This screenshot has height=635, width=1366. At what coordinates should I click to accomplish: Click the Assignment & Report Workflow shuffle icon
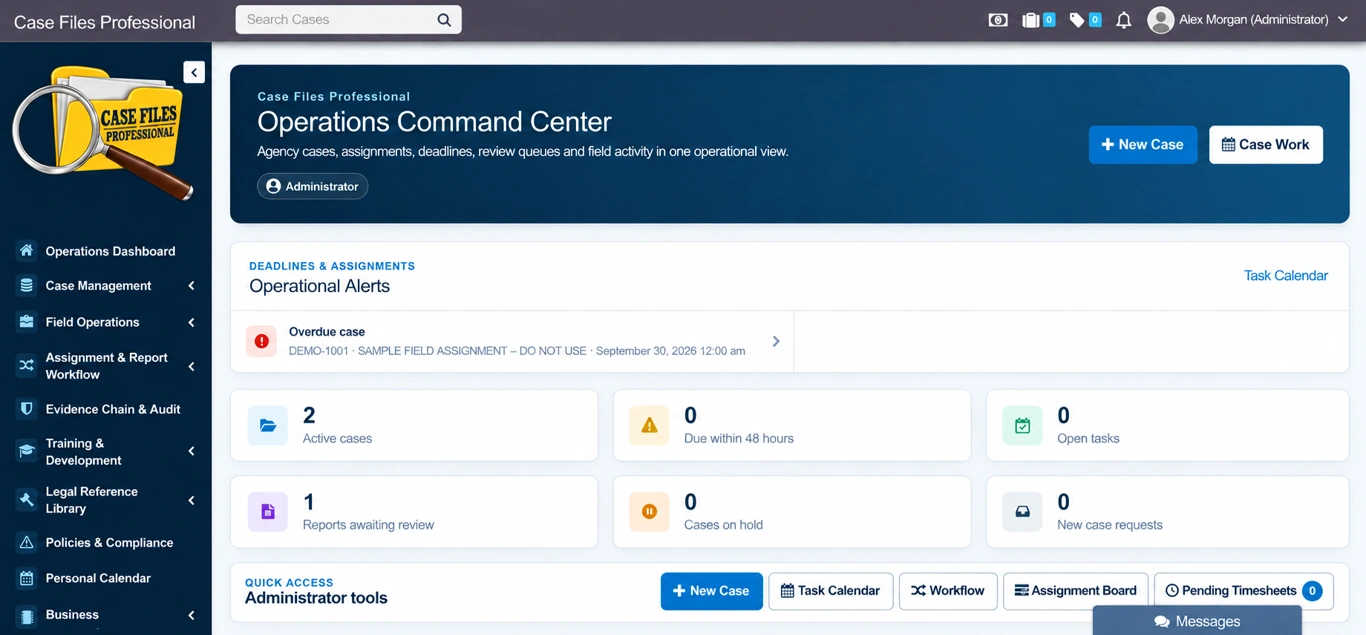pyautogui.click(x=27, y=366)
